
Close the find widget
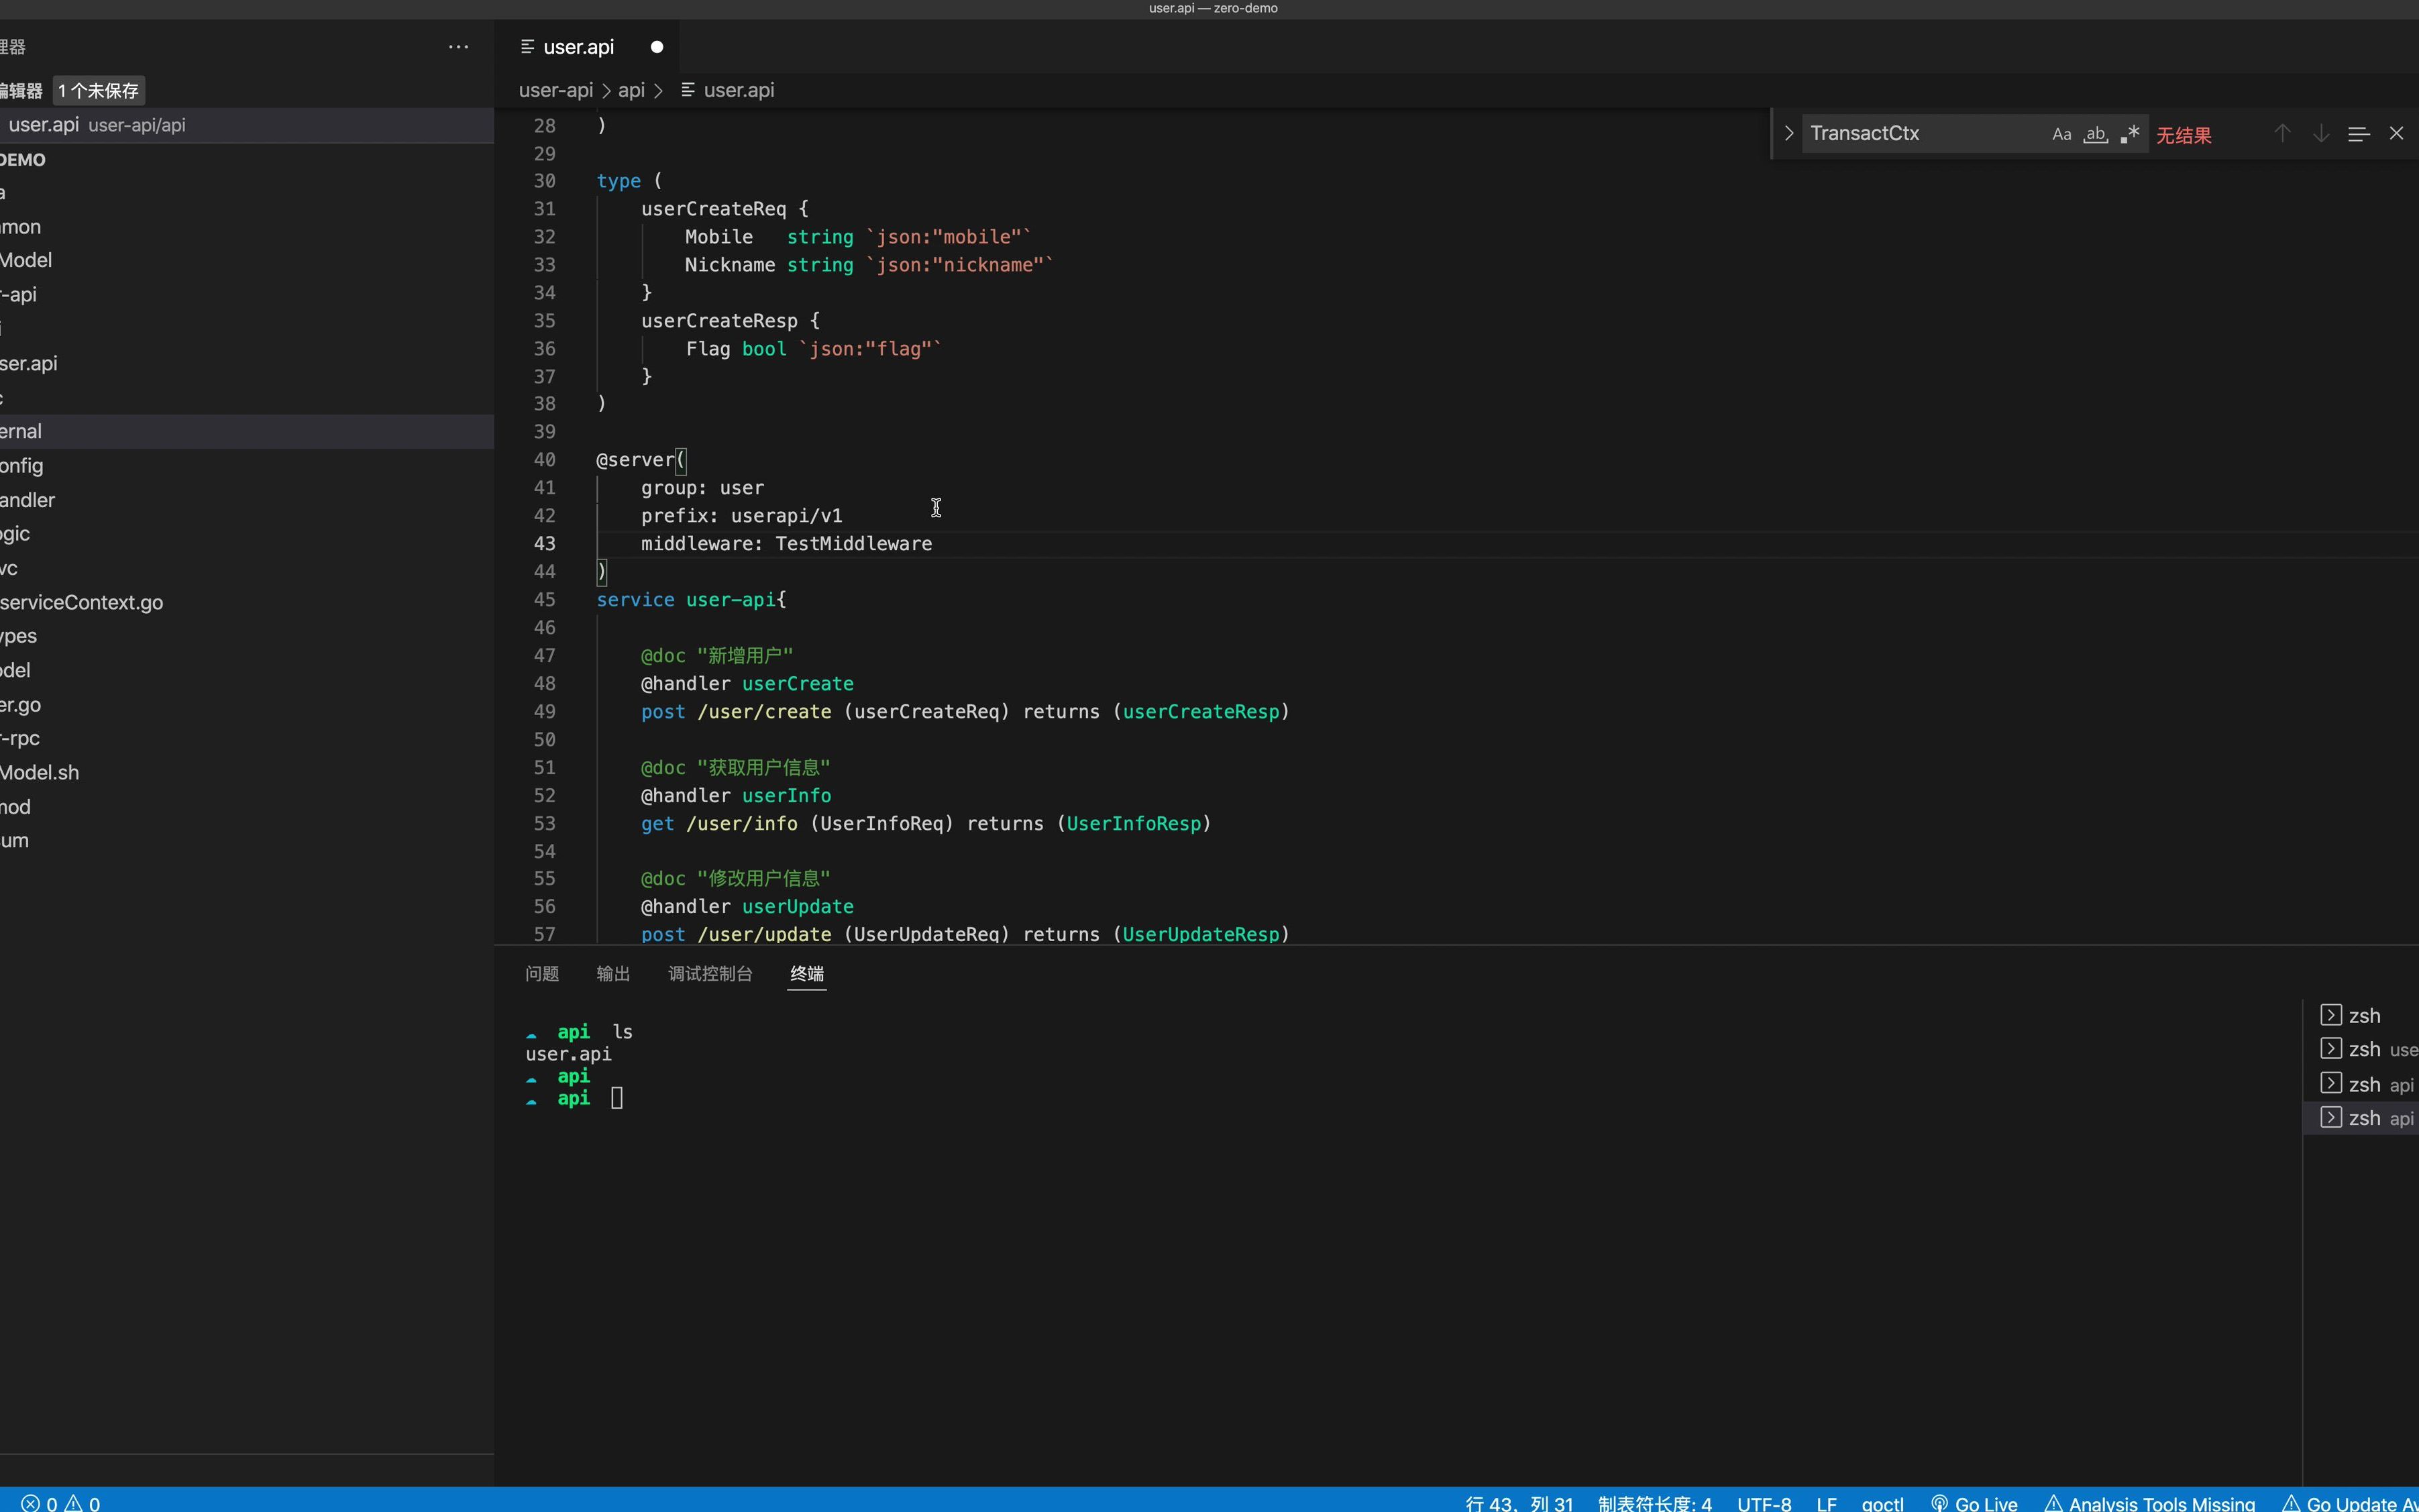point(2396,134)
